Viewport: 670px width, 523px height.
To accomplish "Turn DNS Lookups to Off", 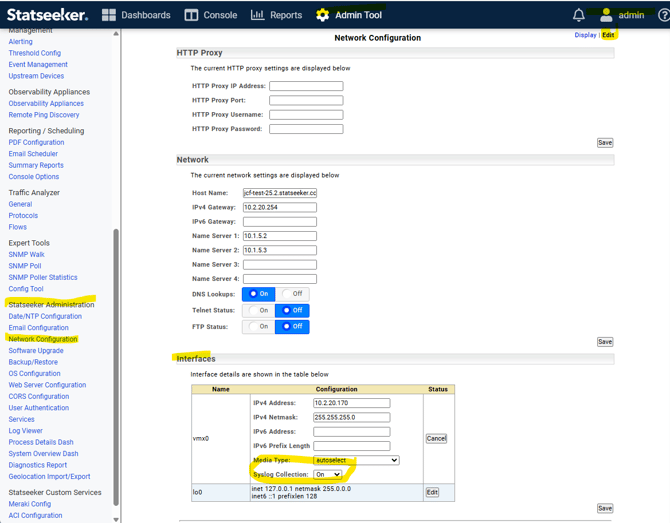I will 293,294.
